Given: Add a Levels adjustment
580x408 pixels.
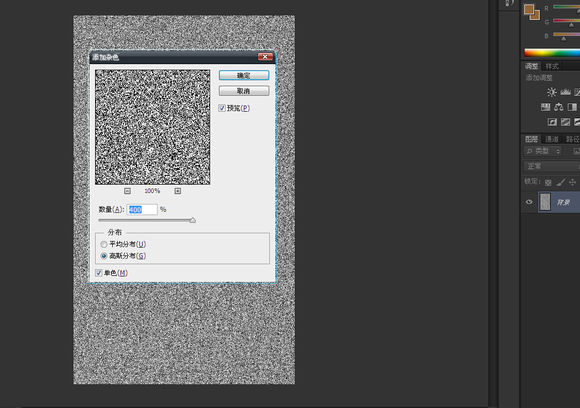Looking at the screenshot, I should (x=565, y=92).
